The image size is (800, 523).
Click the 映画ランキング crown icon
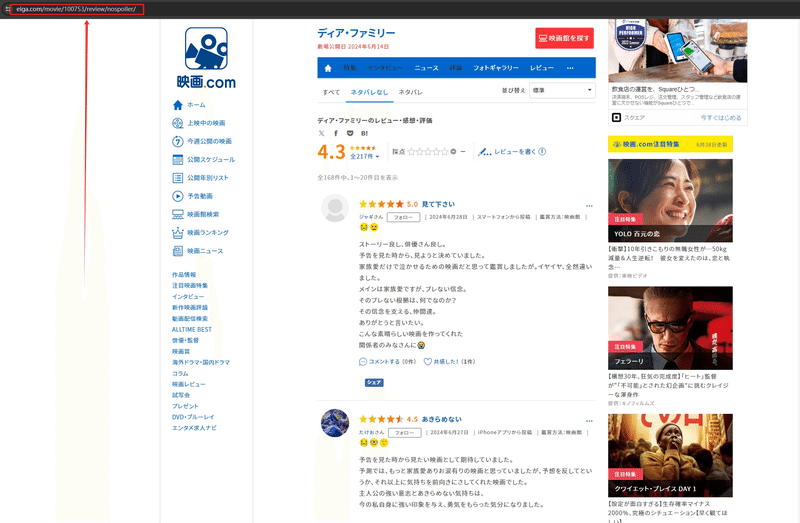coord(178,233)
